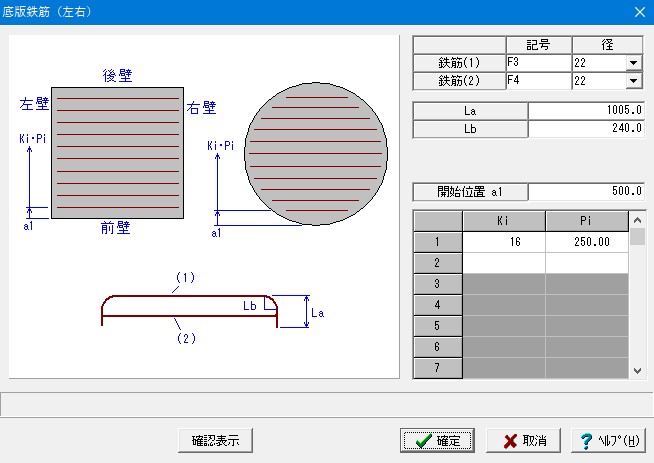Click the table scrollbar thumb

click(637, 237)
